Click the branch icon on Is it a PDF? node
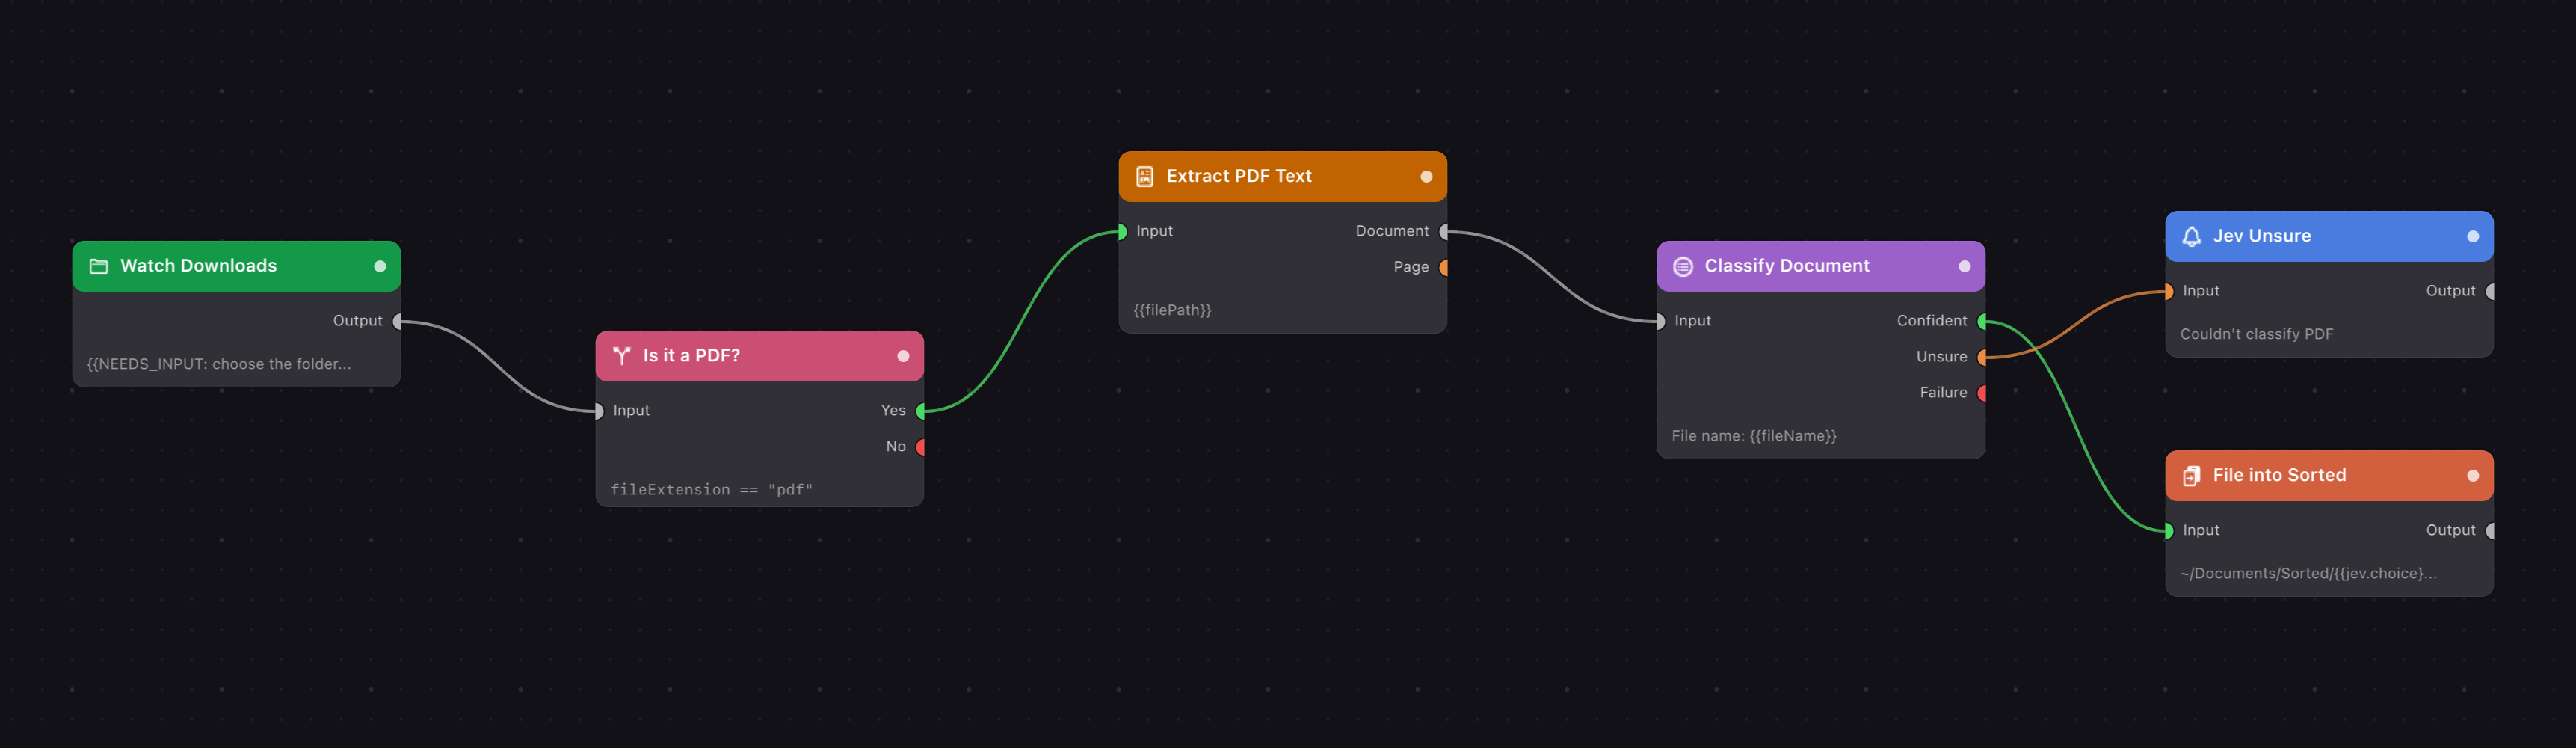 click(622, 356)
